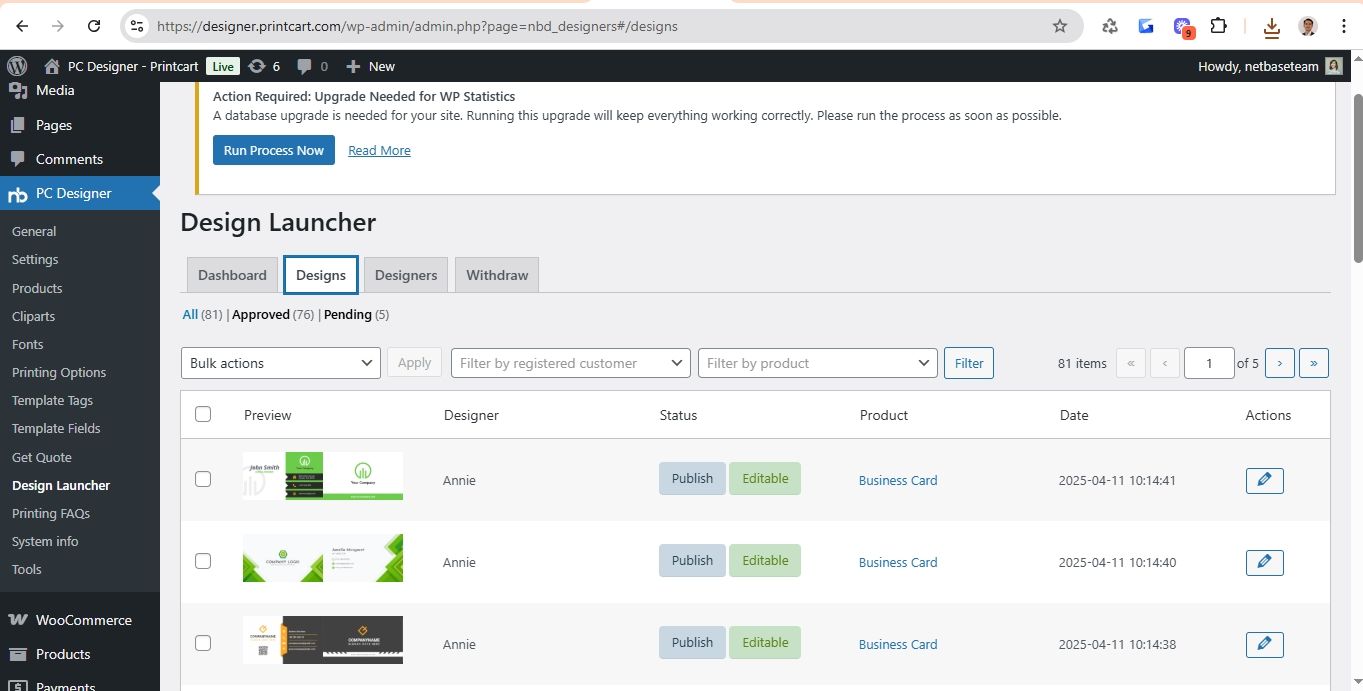Open the browser extensions puzzle icon
The height and width of the screenshot is (691, 1363).
click(x=1218, y=26)
